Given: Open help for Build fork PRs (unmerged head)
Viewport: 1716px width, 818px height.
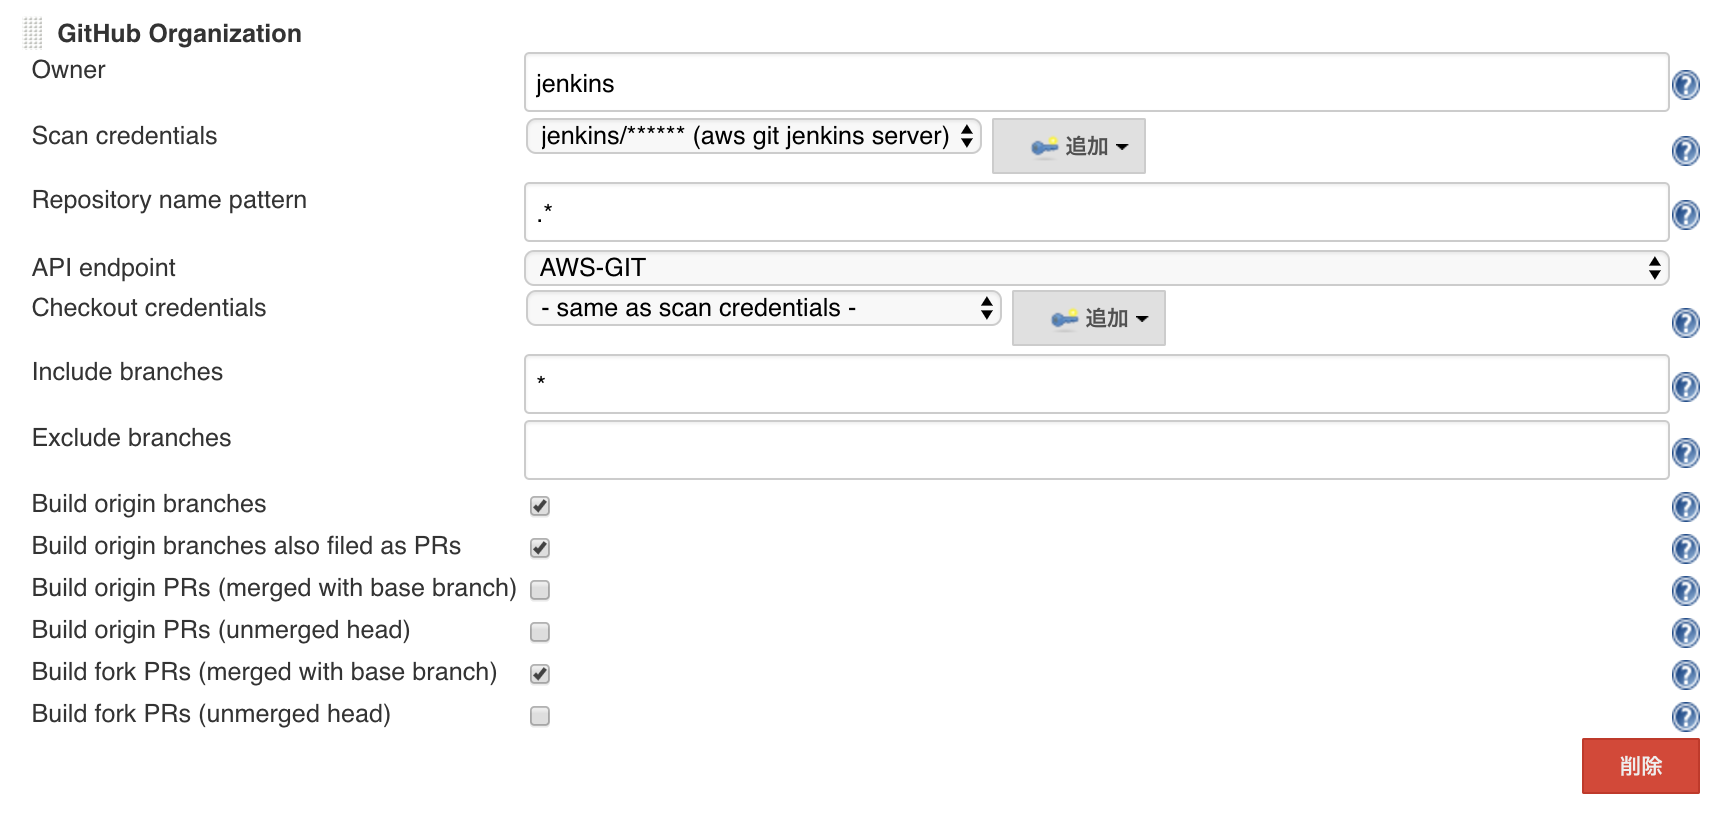Looking at the screenshot, I should 1684,716.
